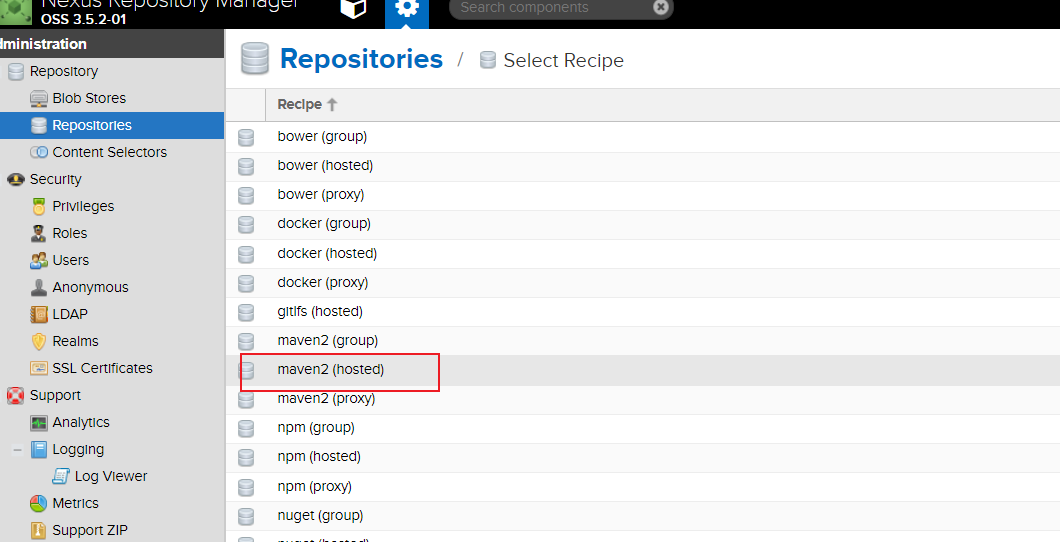Screen dimensions: 1060x542
Task: Click the Roles icon in sidebar
Action: (39, 233)
